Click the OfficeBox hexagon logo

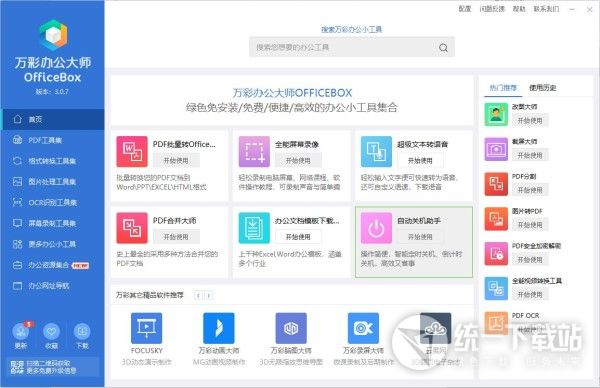[53, 34]
